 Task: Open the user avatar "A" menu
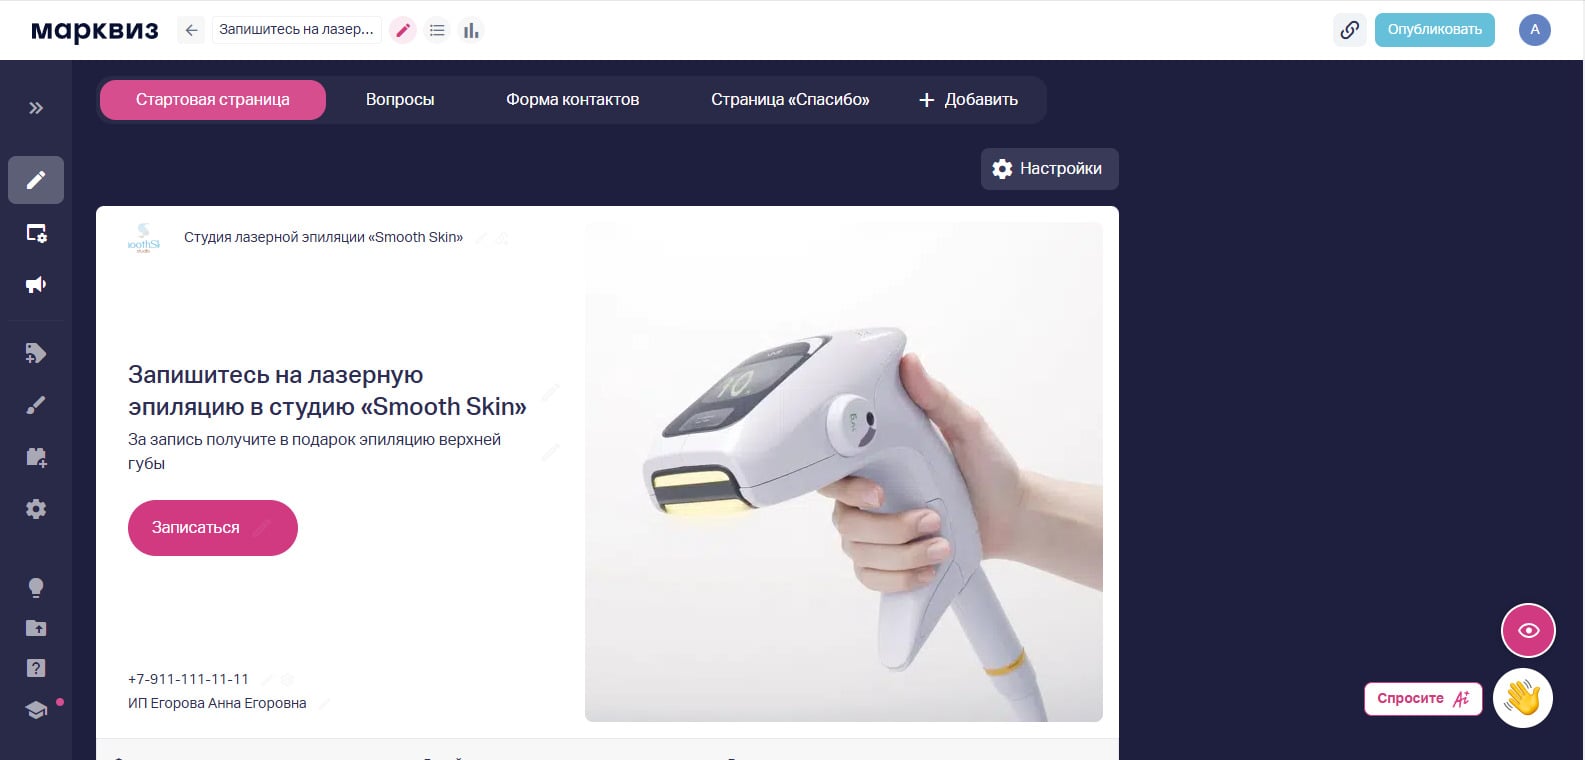point(1535,30)
